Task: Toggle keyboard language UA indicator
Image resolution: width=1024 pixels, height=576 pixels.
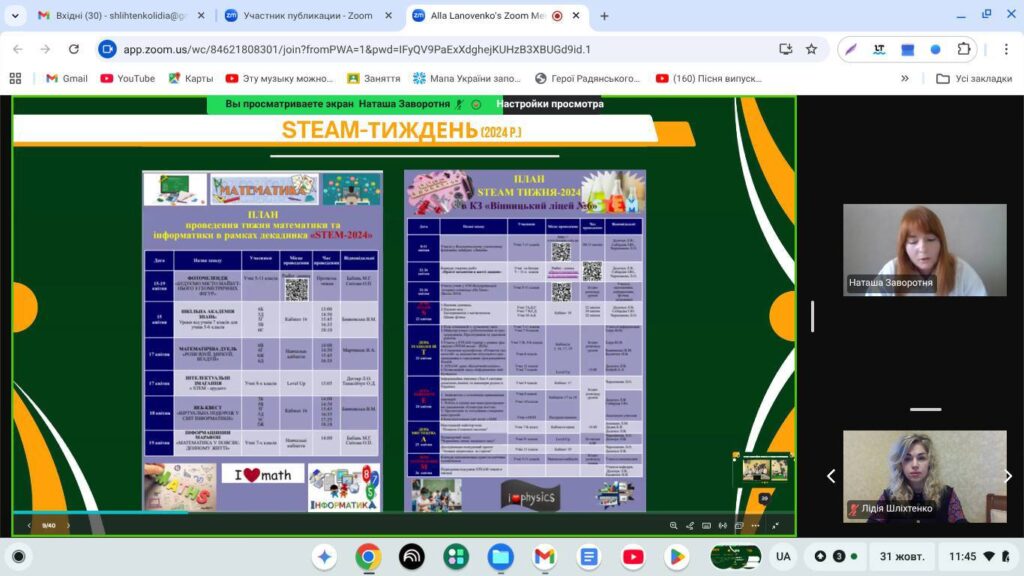Action: [783, 556]
